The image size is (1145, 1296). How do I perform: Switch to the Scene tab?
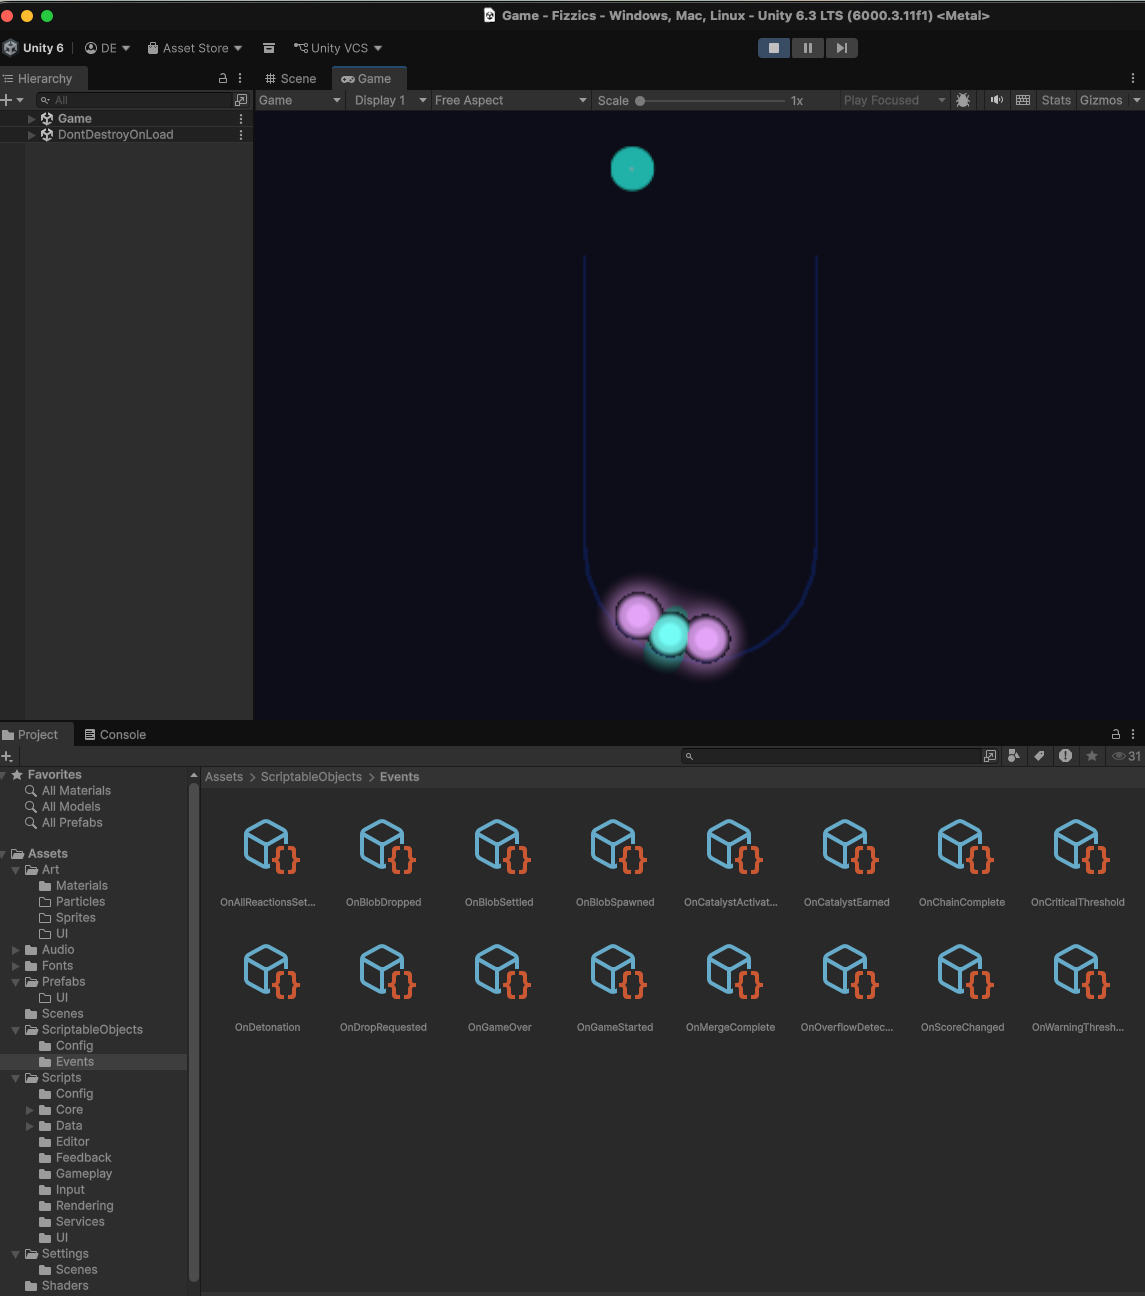(290, 78)
